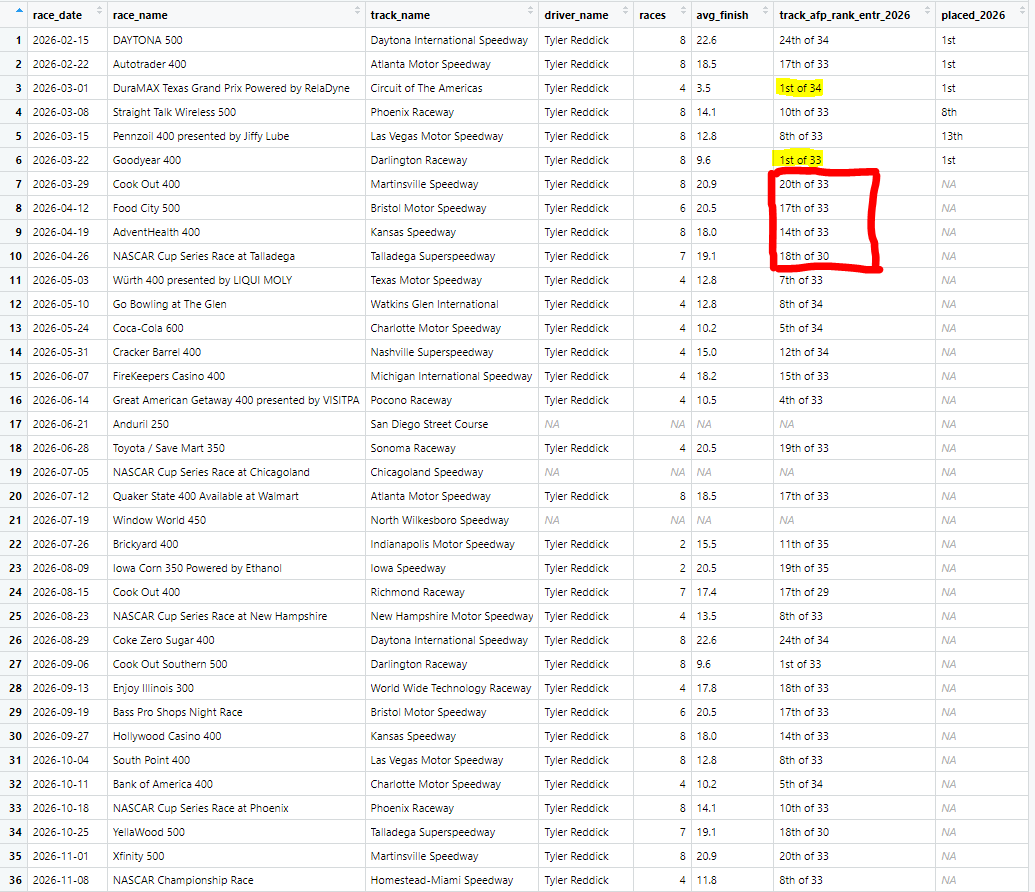Select the 4th of 33 rank cell
This screenshot has height=892, width=1035.
854,400
